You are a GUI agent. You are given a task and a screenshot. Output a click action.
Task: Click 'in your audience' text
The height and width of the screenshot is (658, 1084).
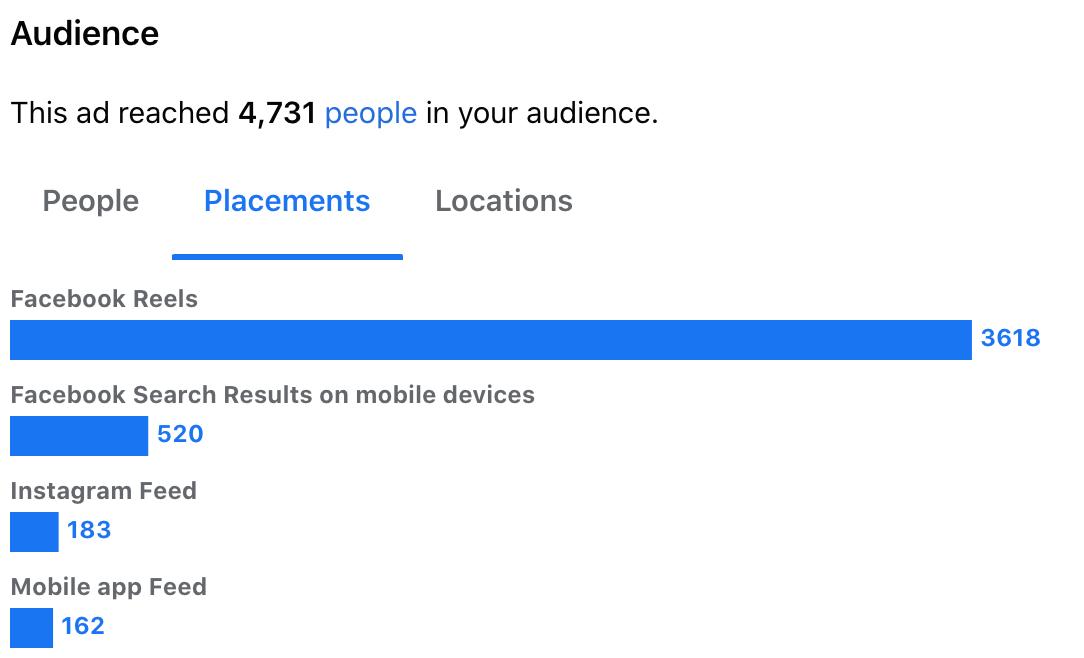[541, 113]
